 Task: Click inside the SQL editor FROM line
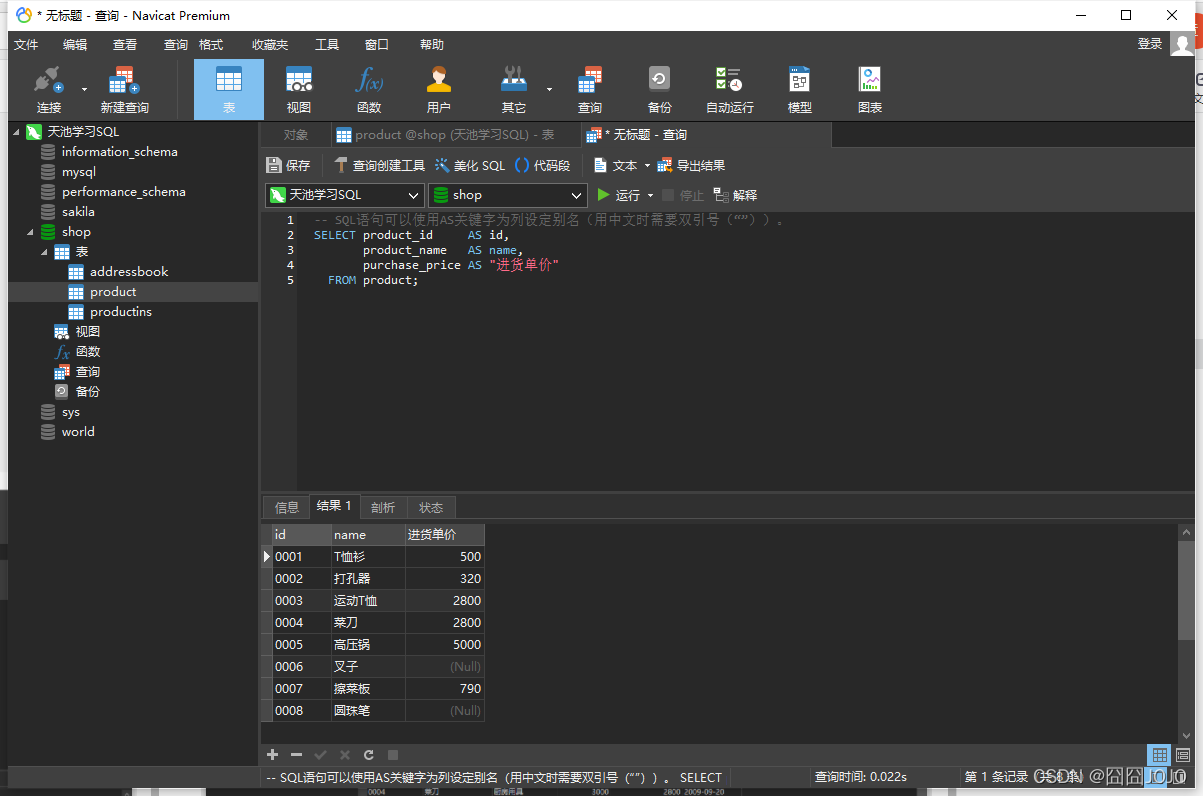(373, 280)
